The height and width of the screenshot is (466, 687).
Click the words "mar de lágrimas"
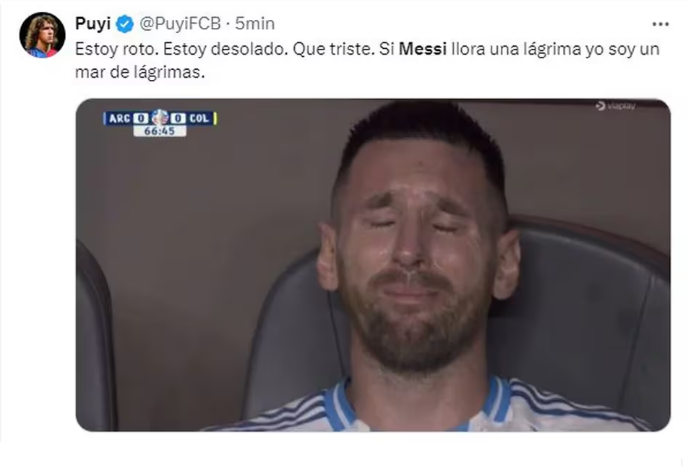pos(138,72)
